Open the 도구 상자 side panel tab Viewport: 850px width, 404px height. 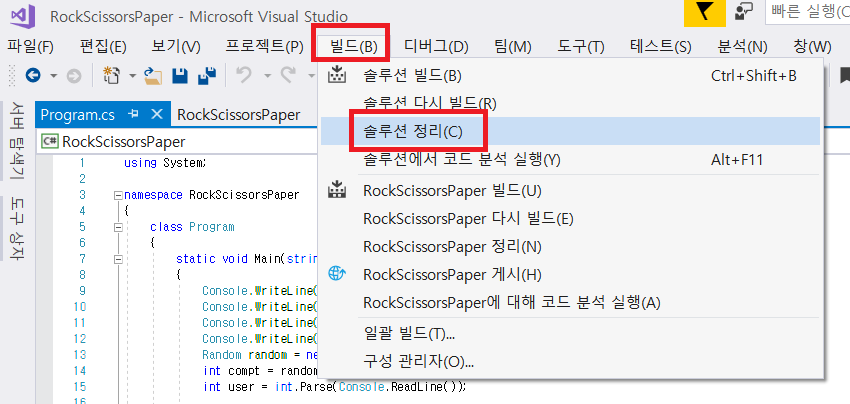pyautogui.click(x=18, y=228)
